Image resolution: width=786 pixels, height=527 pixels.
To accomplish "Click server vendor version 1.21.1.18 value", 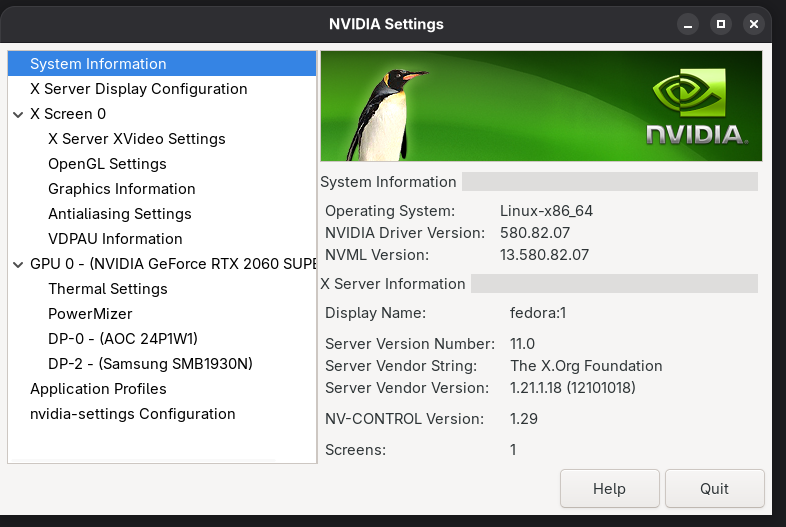I will point(572,388).
